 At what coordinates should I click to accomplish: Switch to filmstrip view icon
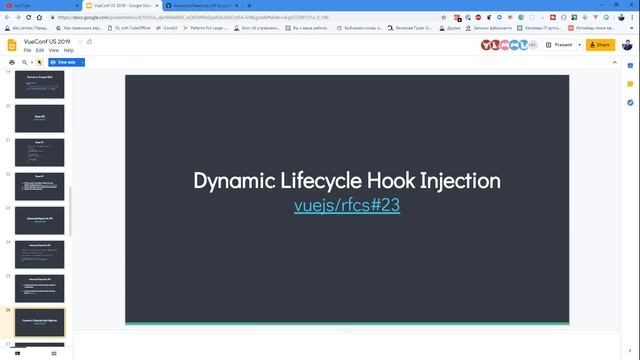18,353
